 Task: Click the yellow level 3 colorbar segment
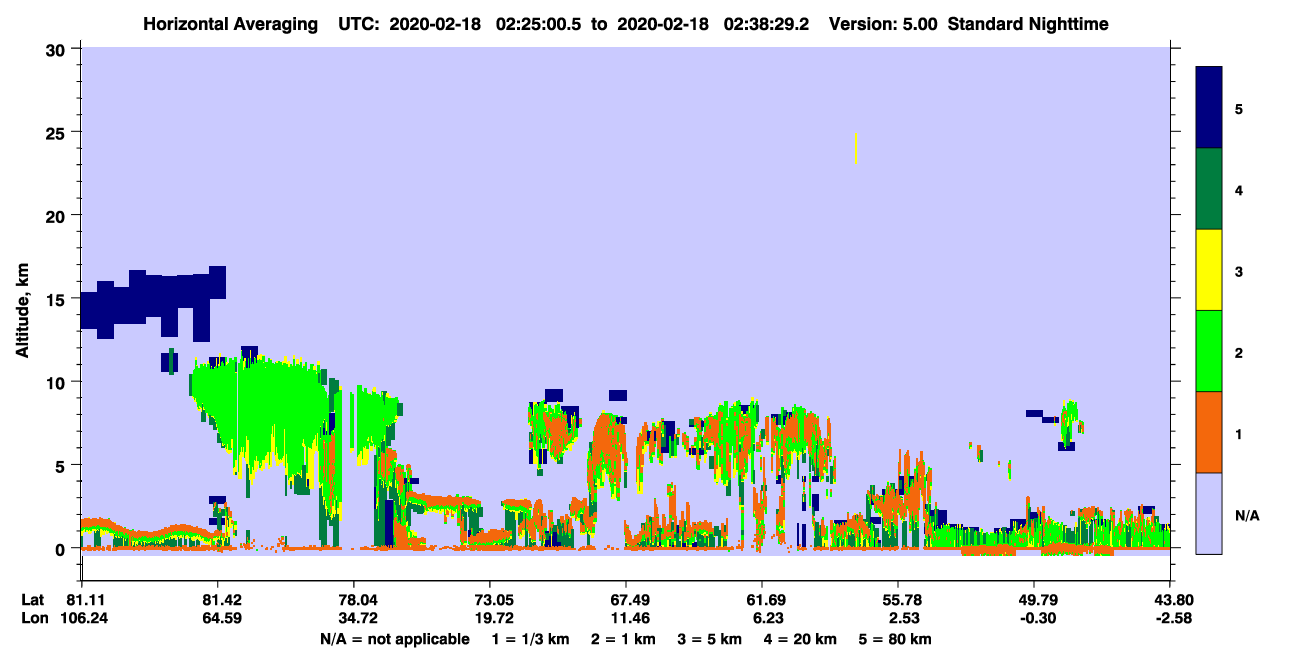[x=1209, y=270]
